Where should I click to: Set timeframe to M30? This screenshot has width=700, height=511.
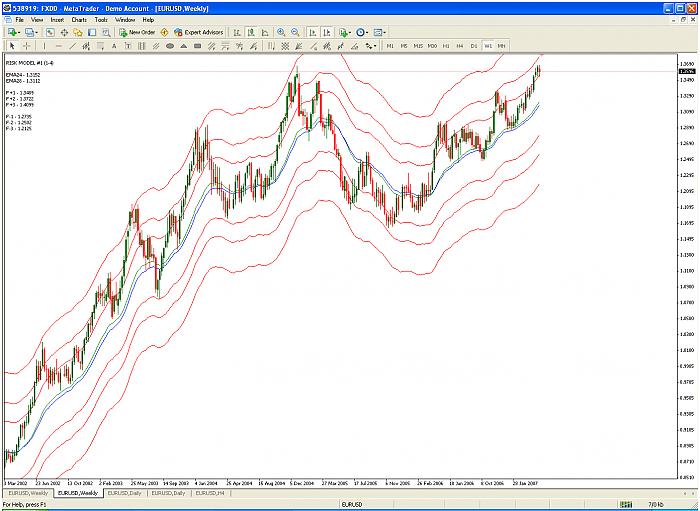coord(432,46)
